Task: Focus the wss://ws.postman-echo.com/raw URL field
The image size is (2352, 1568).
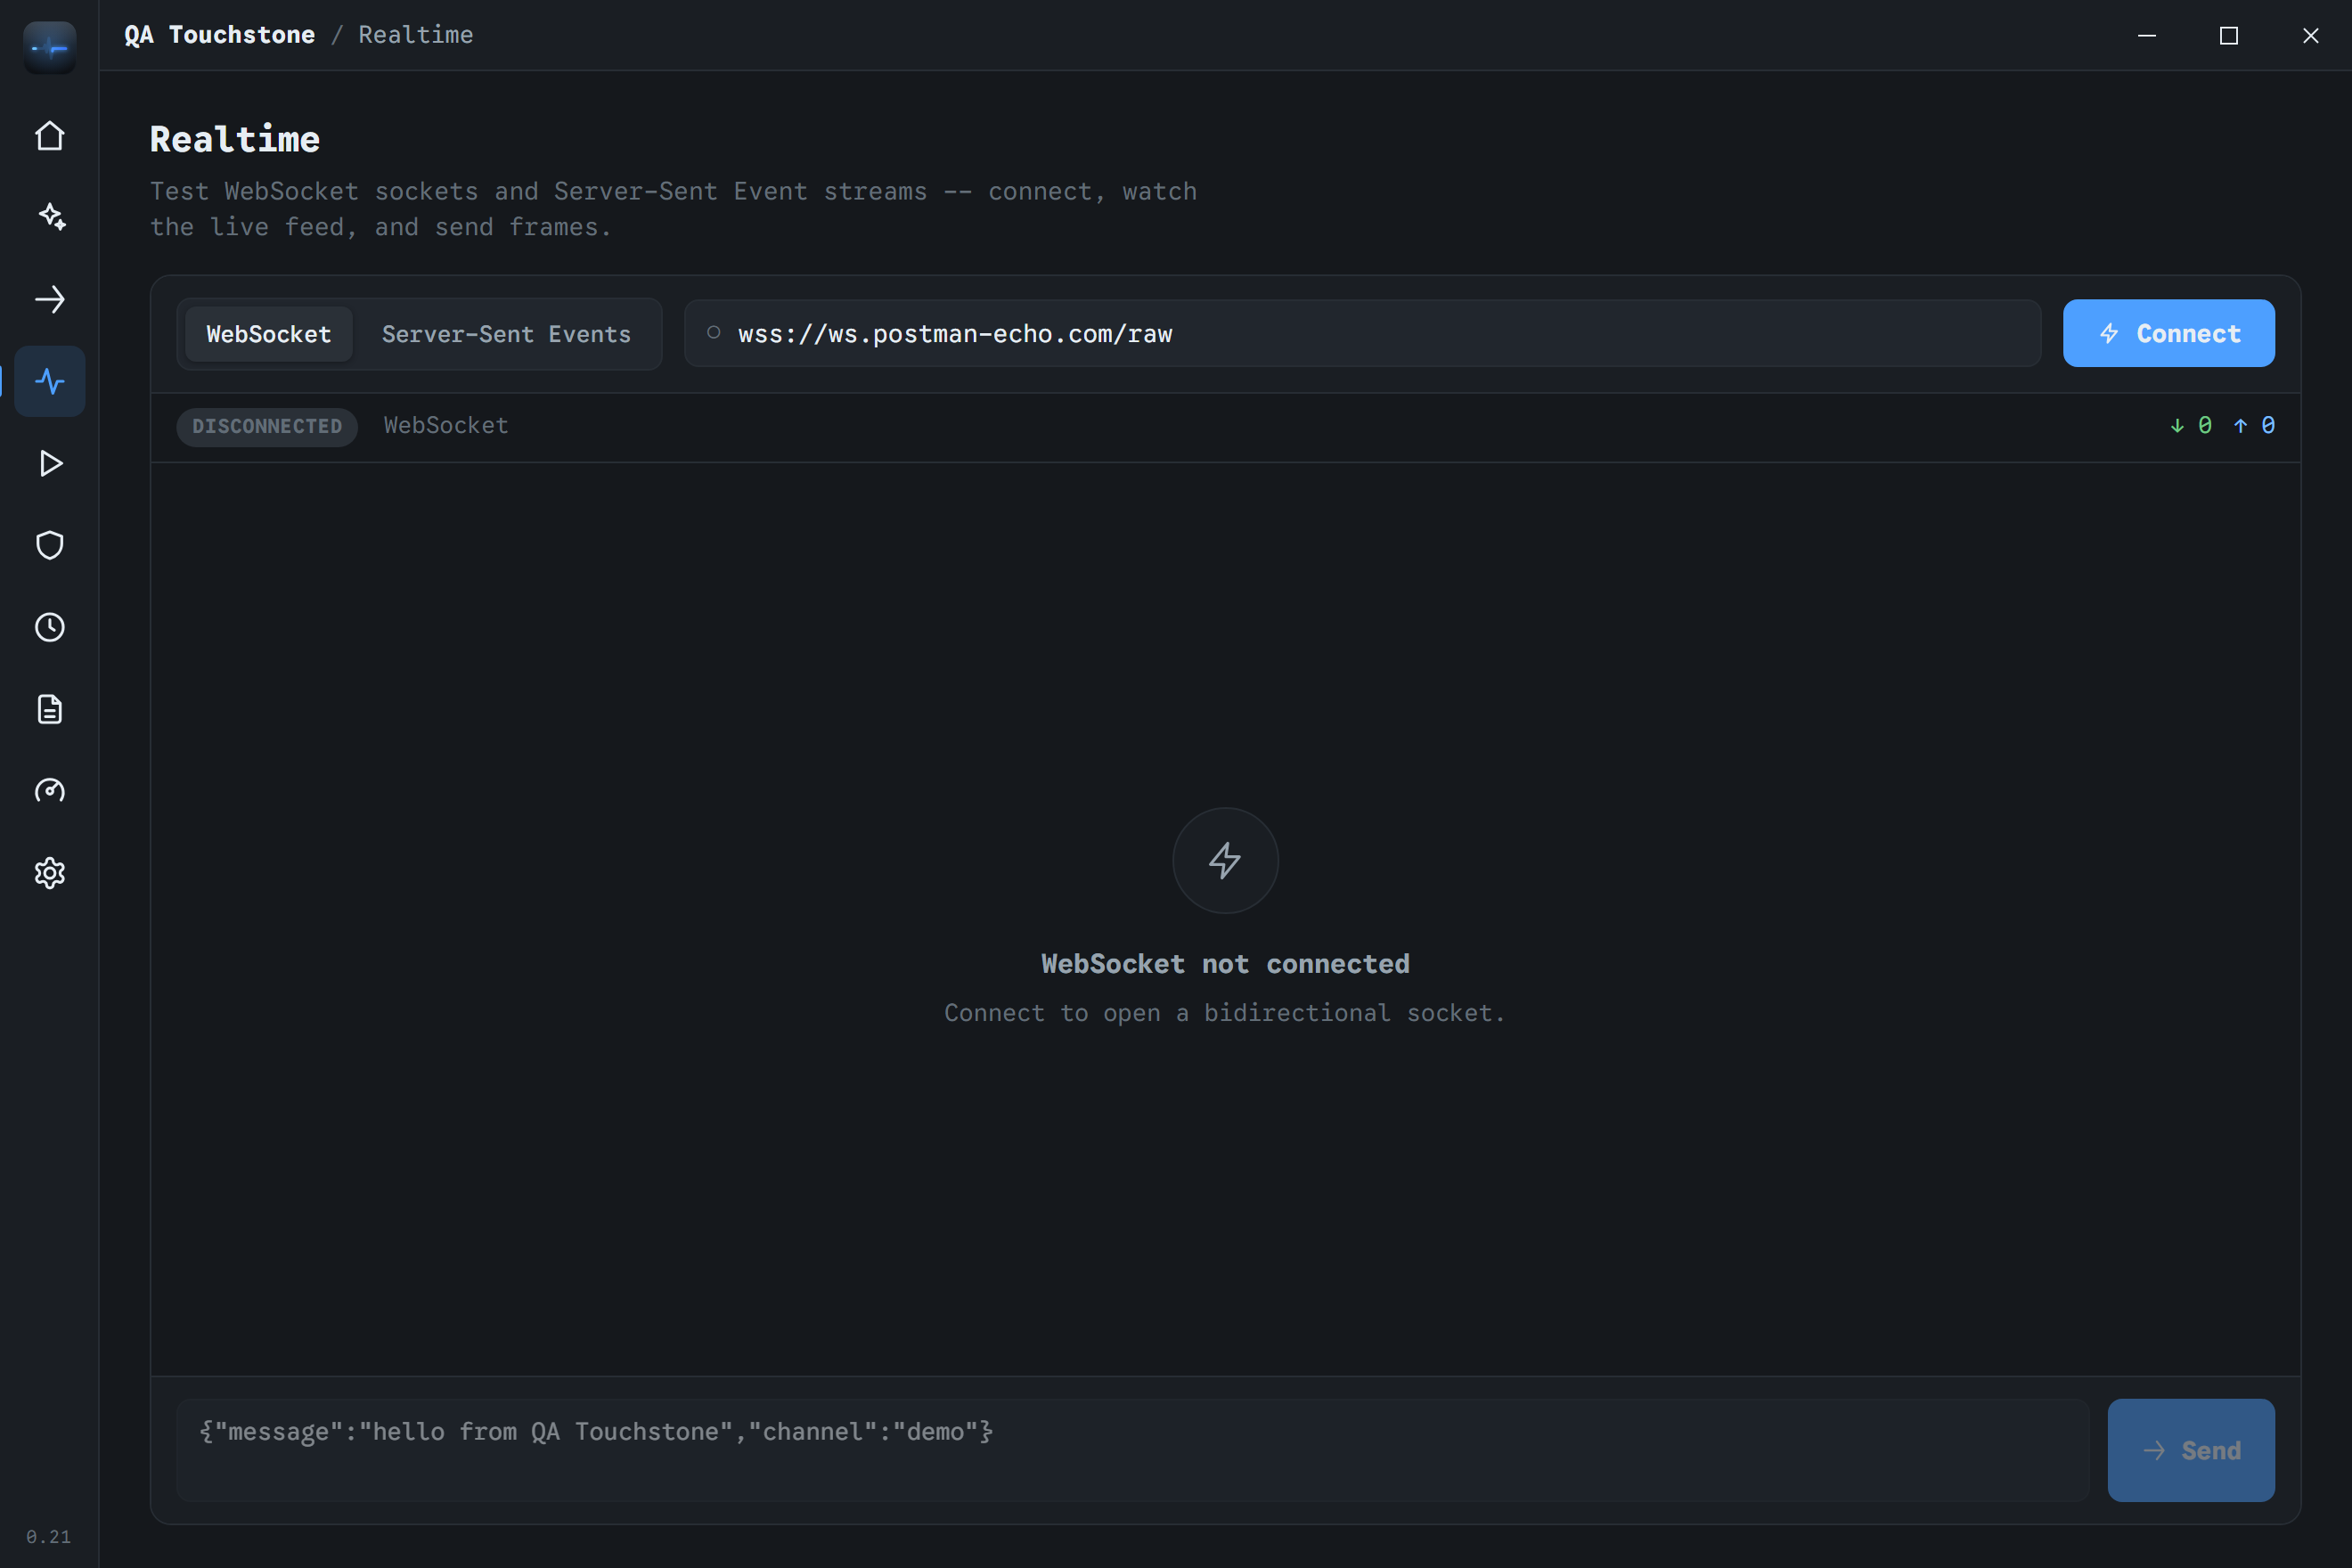Action: [1362, 333]
